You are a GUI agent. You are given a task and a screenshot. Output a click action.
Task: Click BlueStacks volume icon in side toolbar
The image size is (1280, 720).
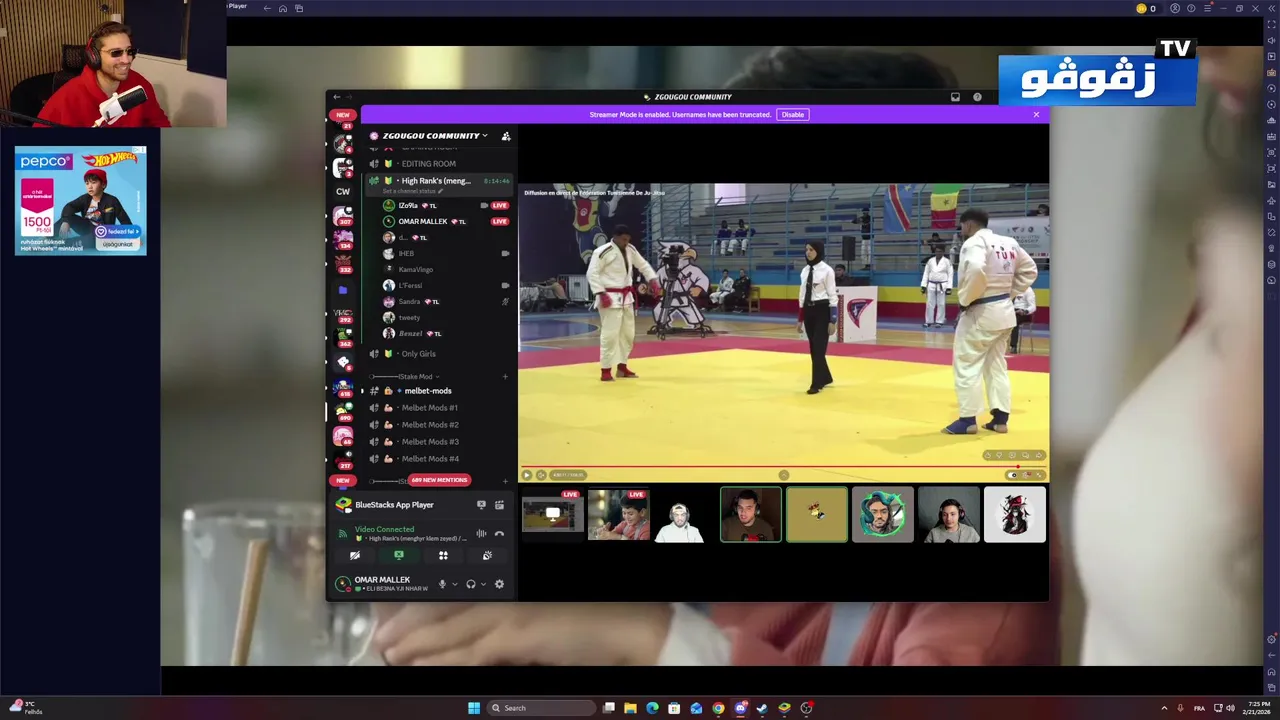(1271, 40)
